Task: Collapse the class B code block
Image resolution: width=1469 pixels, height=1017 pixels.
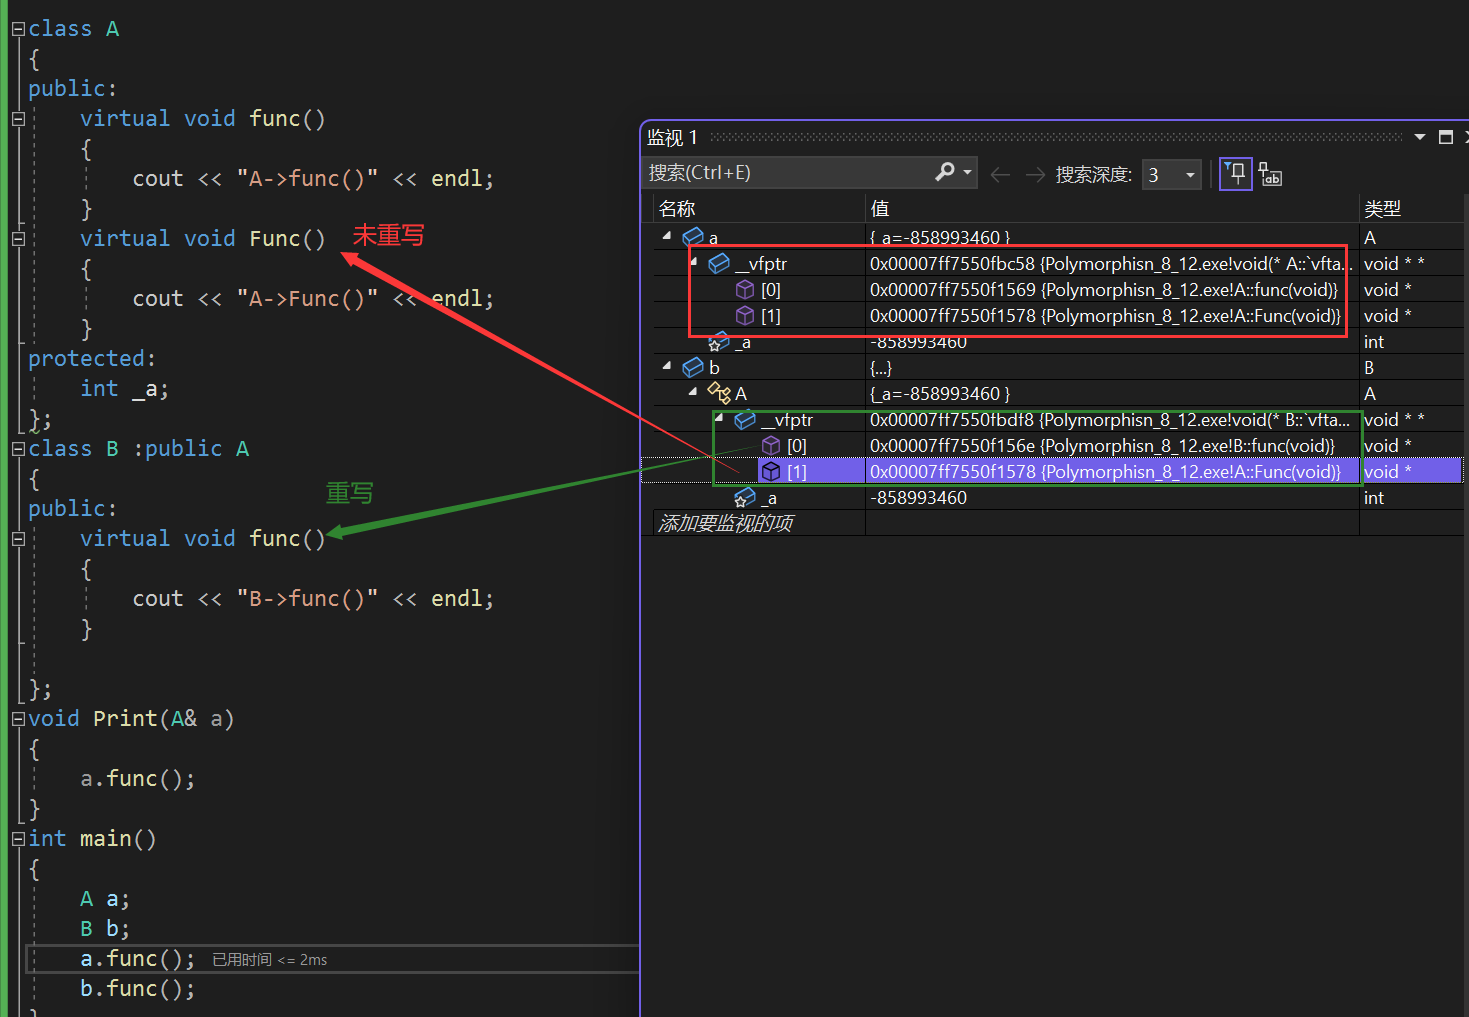Action: (18, 449)
